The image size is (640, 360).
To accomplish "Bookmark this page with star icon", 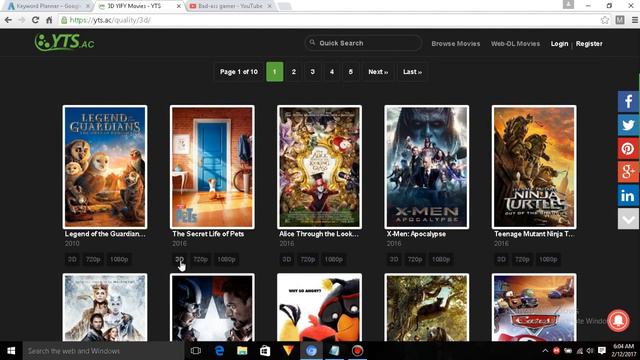I will (604, 20).
